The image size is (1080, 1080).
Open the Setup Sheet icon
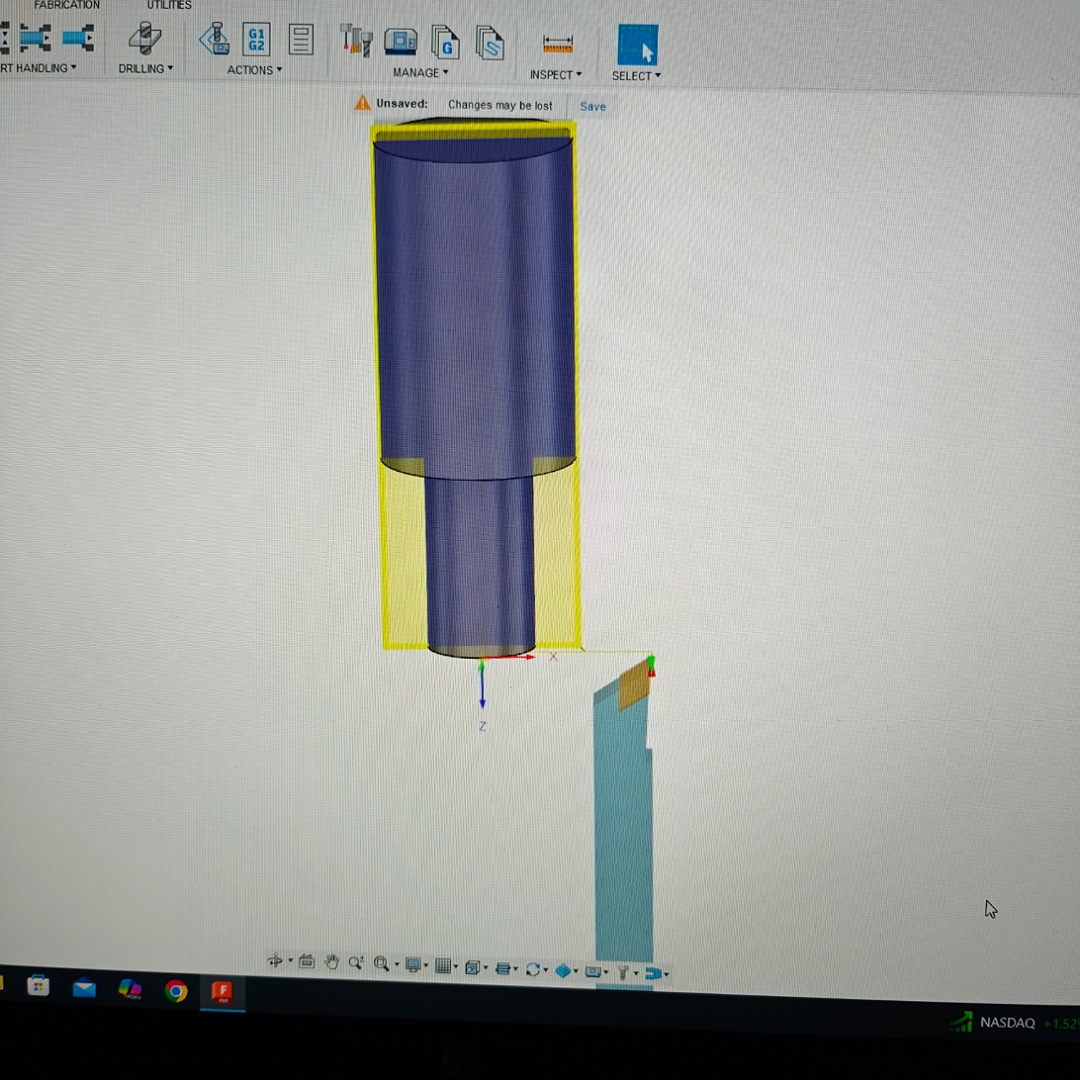pyautogui.click(x=301, y=40)
